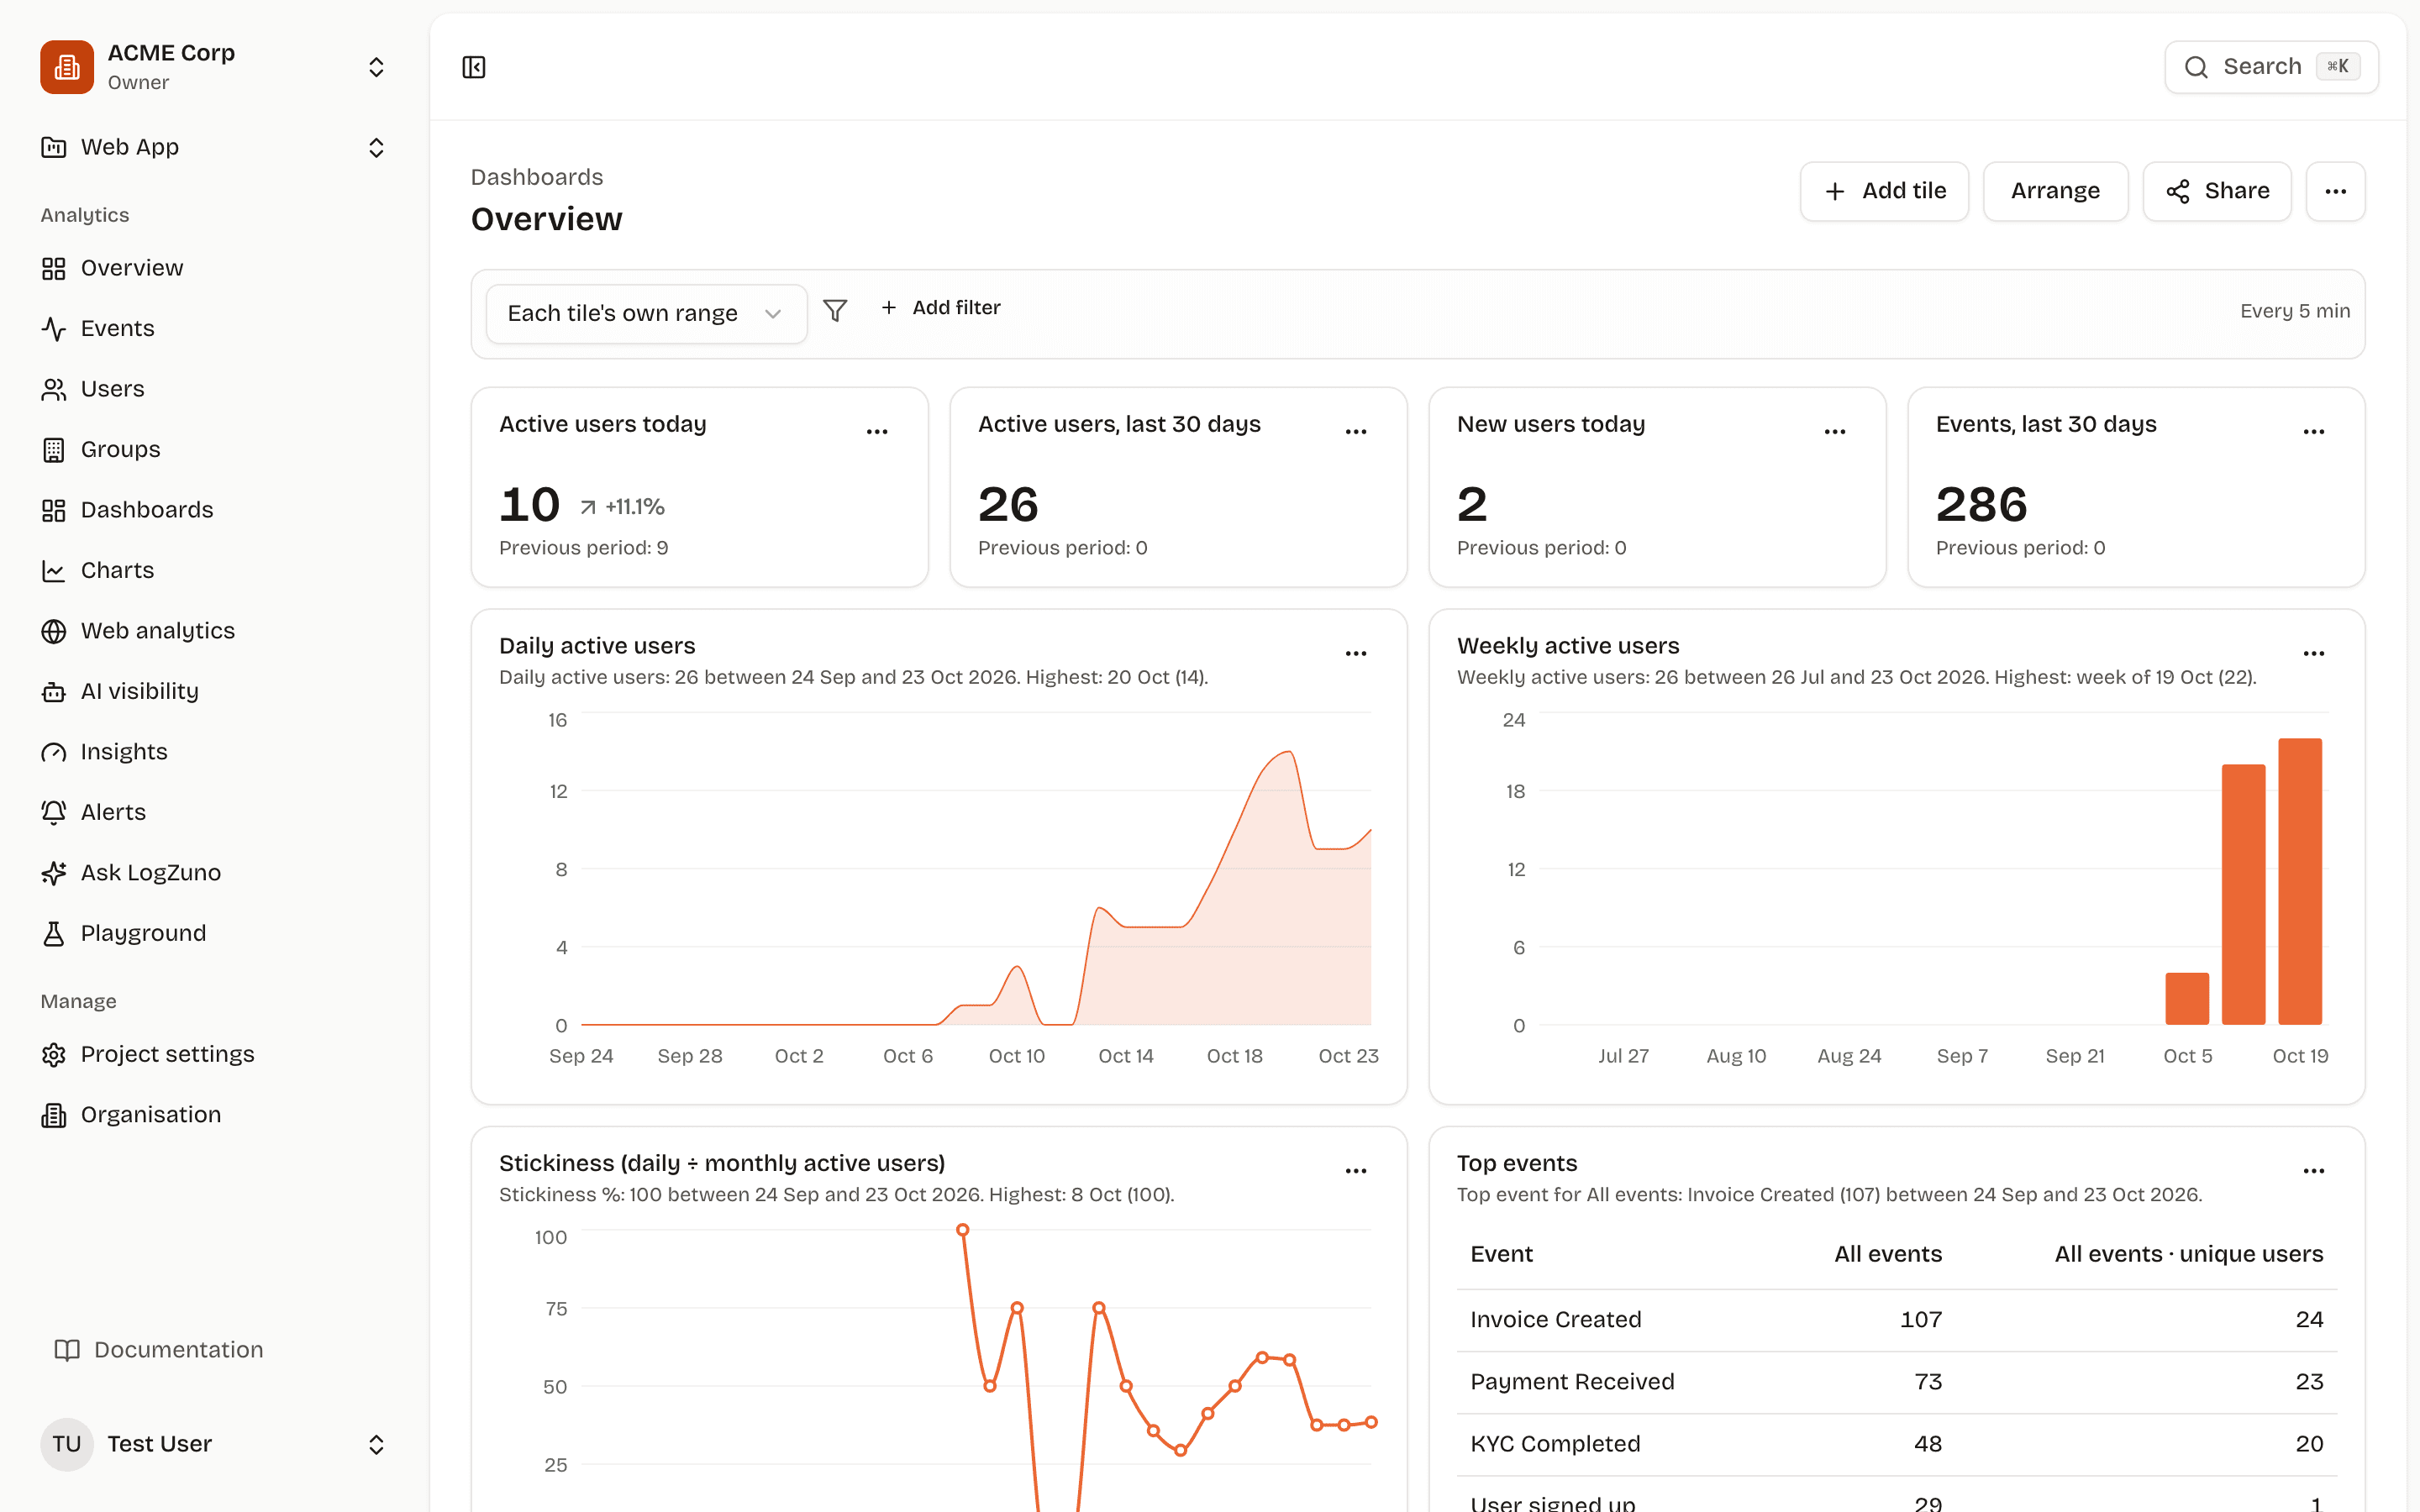
Task: Open Top events tile options menu
Action: point(2314,1171)
